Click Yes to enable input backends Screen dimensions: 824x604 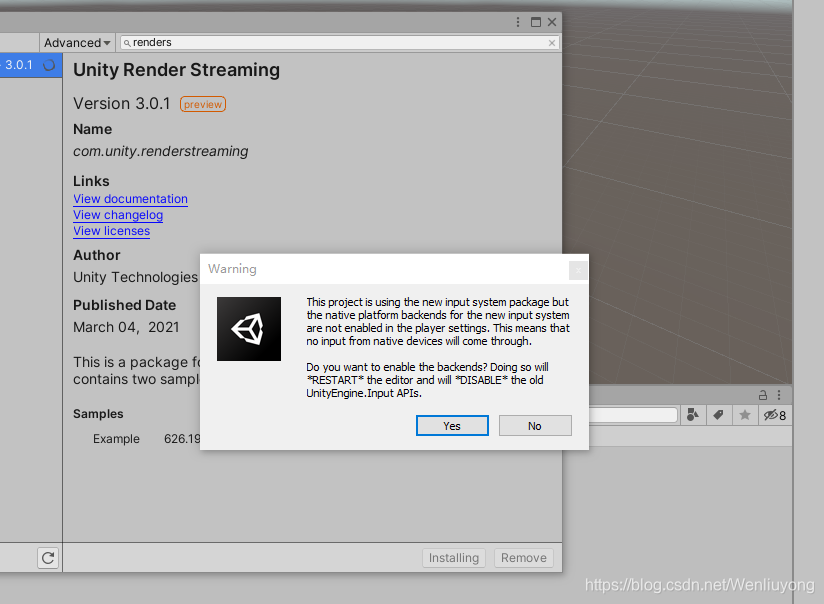(452, 426)
